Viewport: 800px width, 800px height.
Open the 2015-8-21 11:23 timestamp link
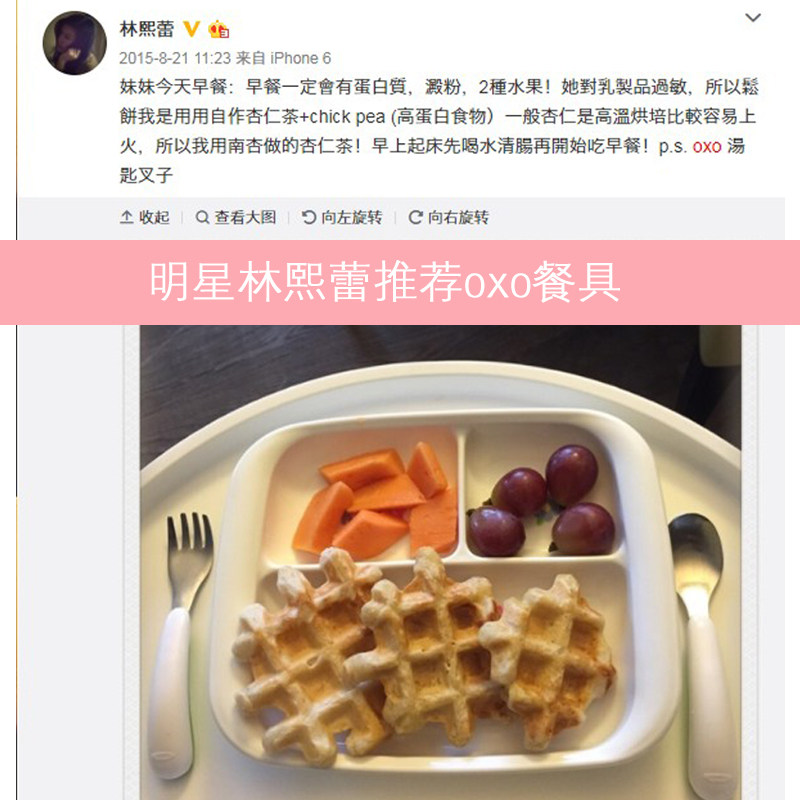(x=175, y=58)
